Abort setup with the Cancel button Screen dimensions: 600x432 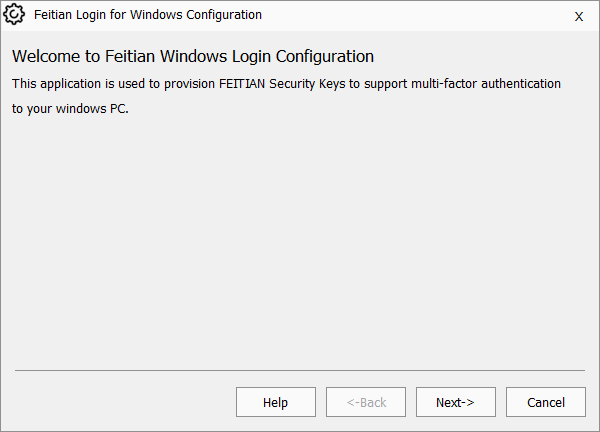click(546, 402)
